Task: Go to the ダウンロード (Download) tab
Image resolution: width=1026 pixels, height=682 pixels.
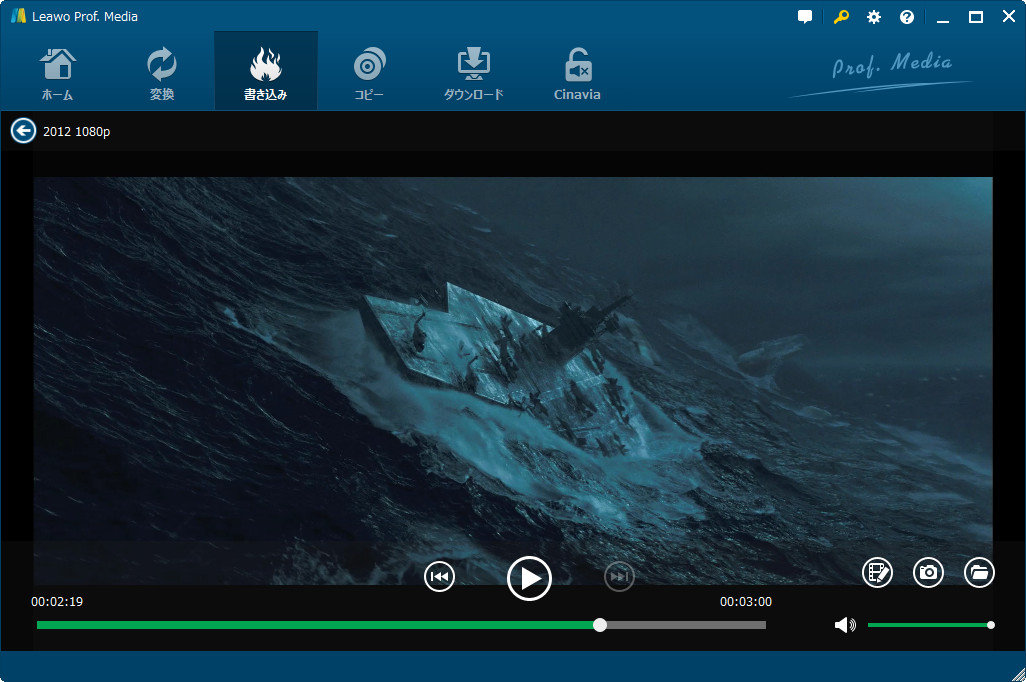Action: point(474,74)
